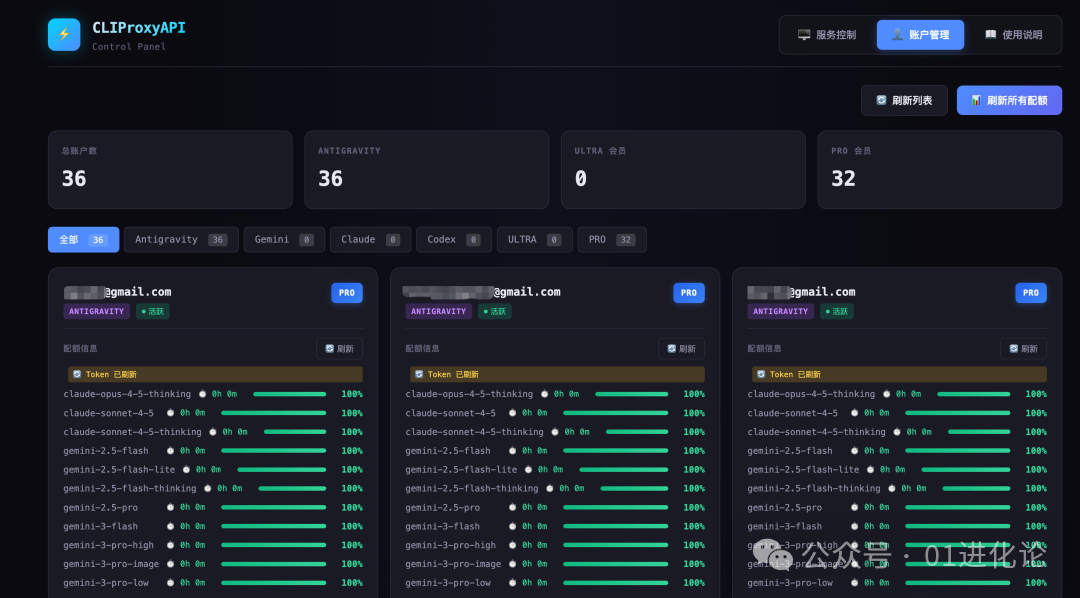Viewport: 1080px width, 598px height.
Task: Click Token 已刷新 icon in first account card
Action: (77, 374)
